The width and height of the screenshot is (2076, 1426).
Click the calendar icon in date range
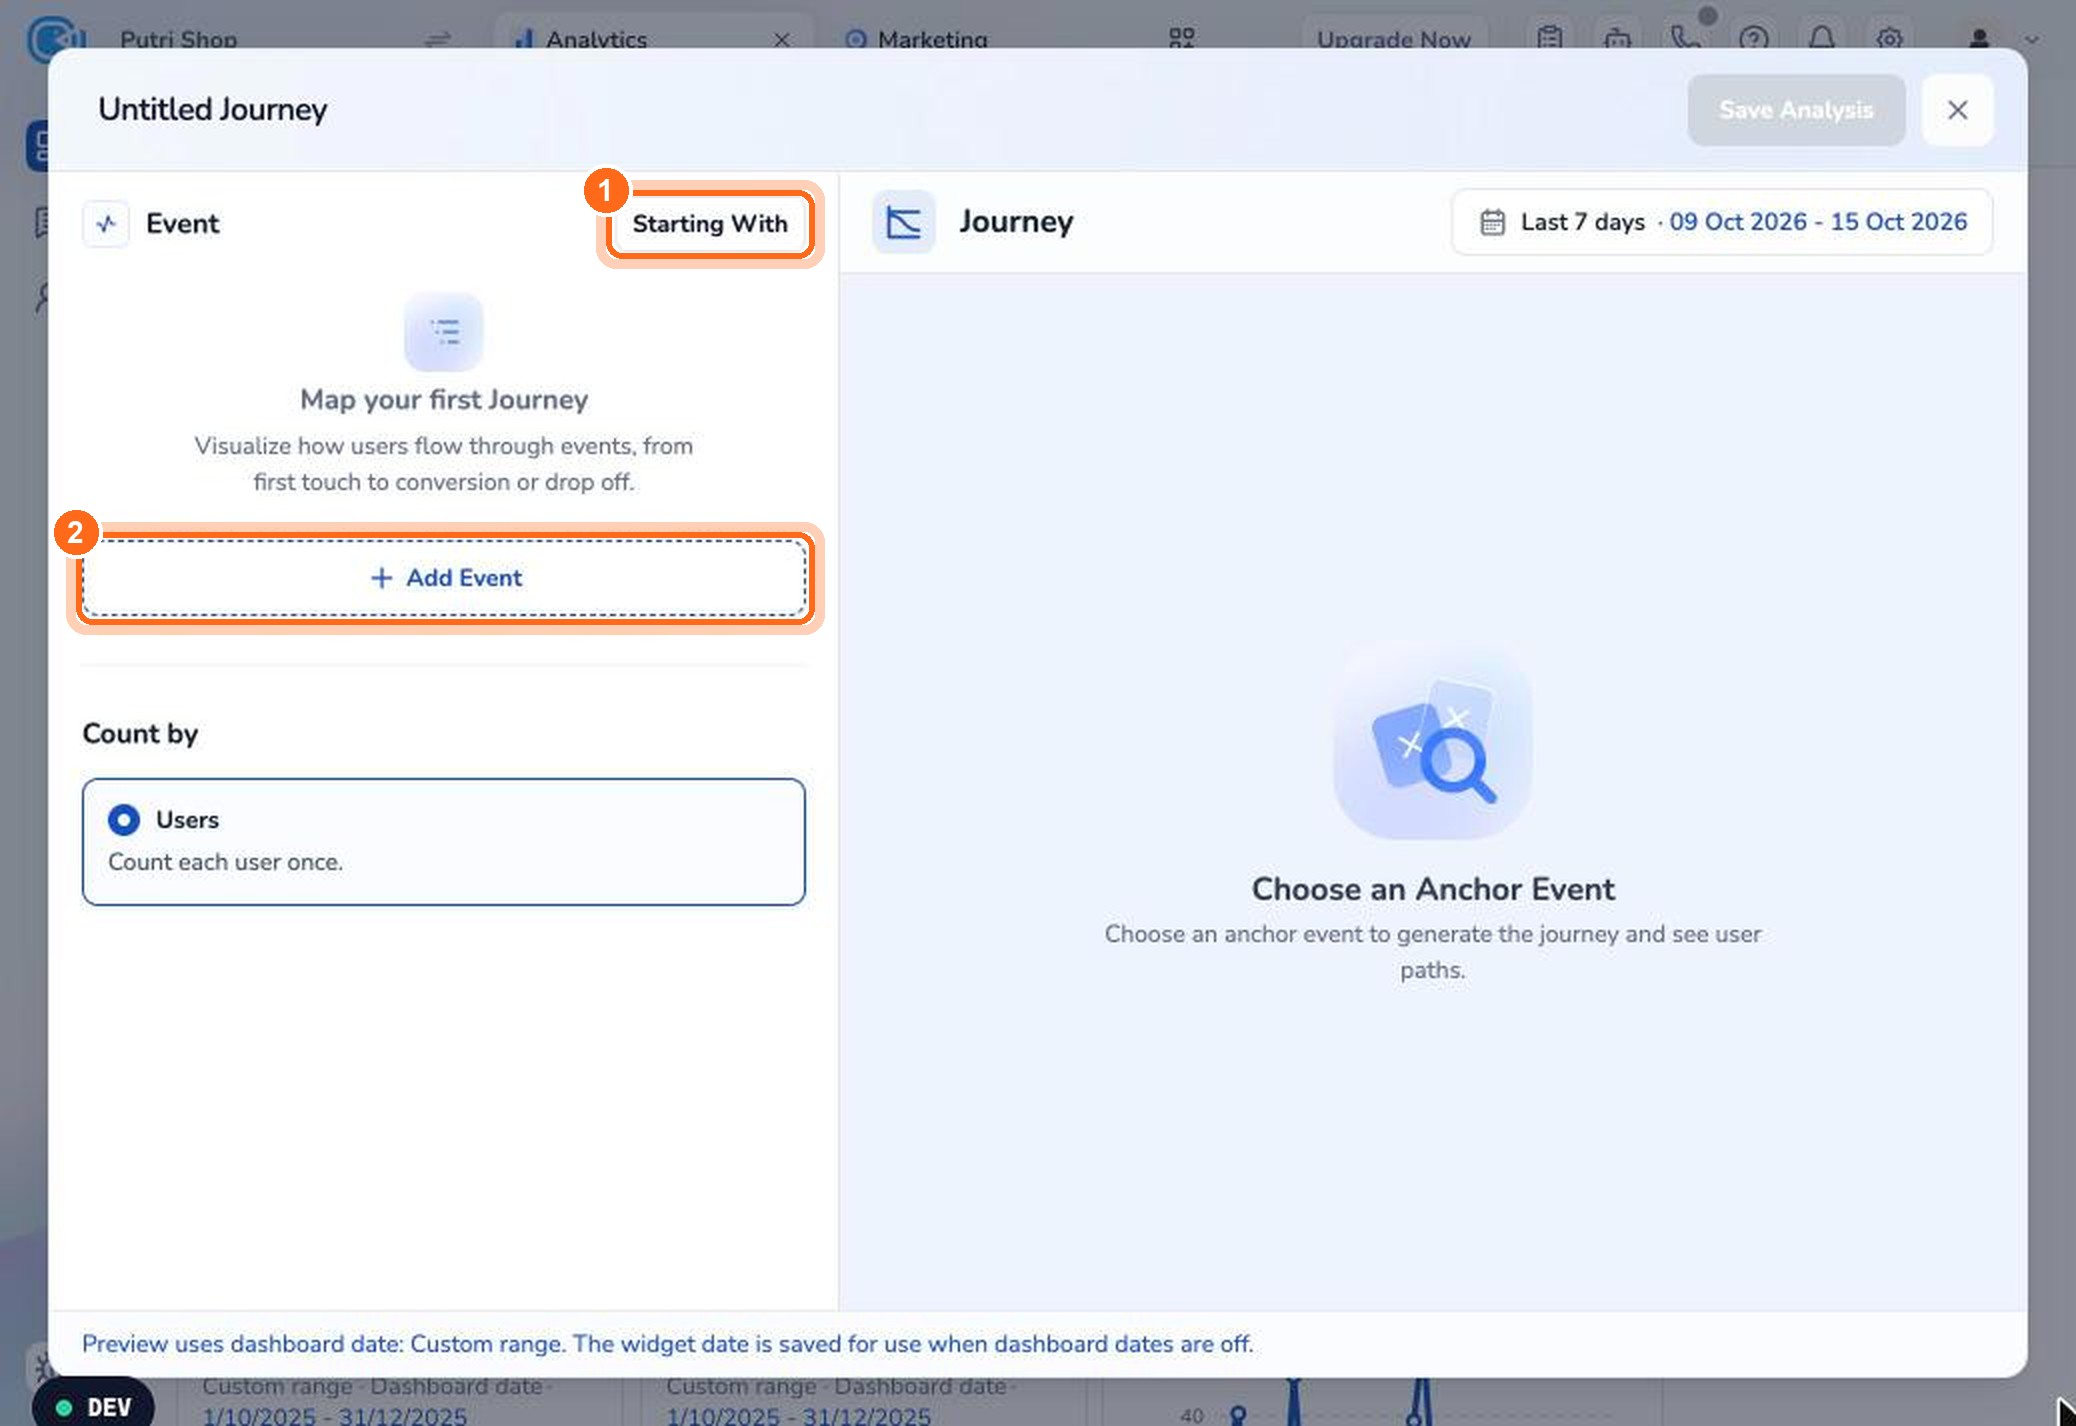click(x=1492, y=222)
